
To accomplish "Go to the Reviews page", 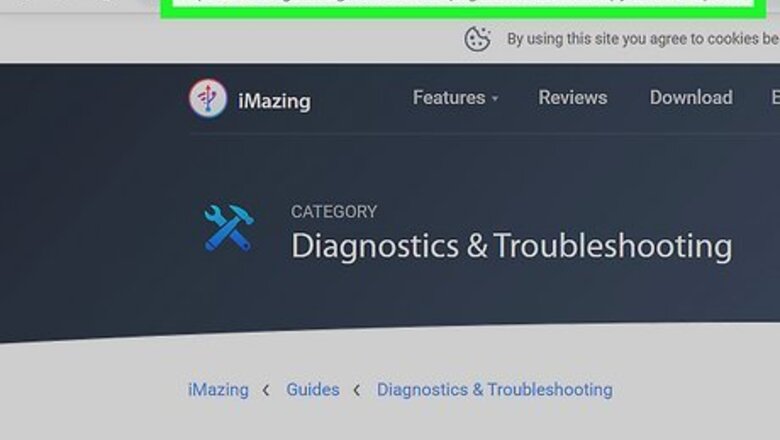I will [573, 97].
